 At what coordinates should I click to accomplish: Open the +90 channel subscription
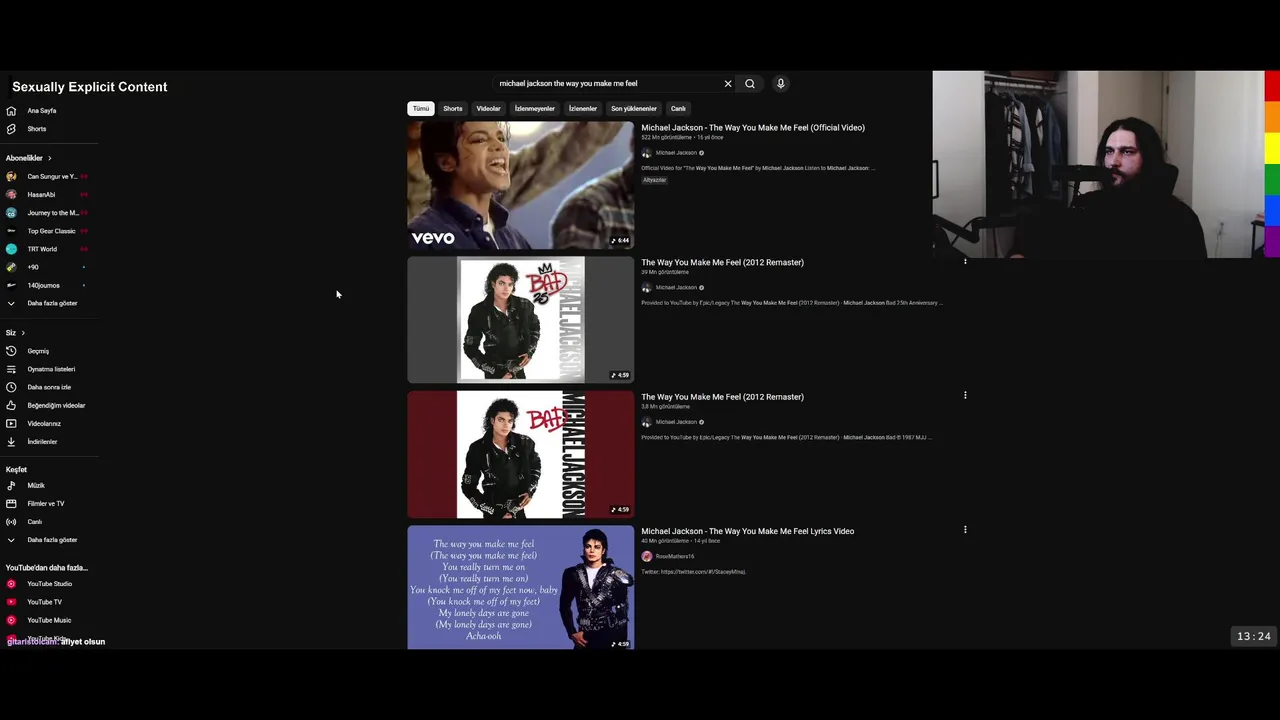(33, 267)
